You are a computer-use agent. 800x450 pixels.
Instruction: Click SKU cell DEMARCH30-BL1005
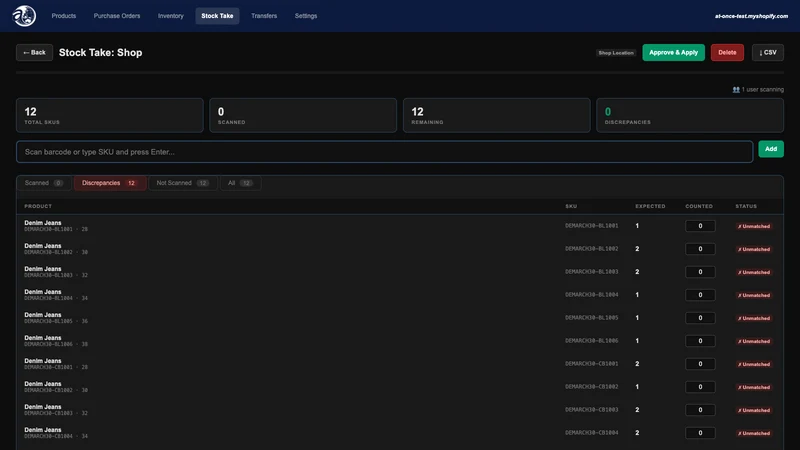(591, 318)
